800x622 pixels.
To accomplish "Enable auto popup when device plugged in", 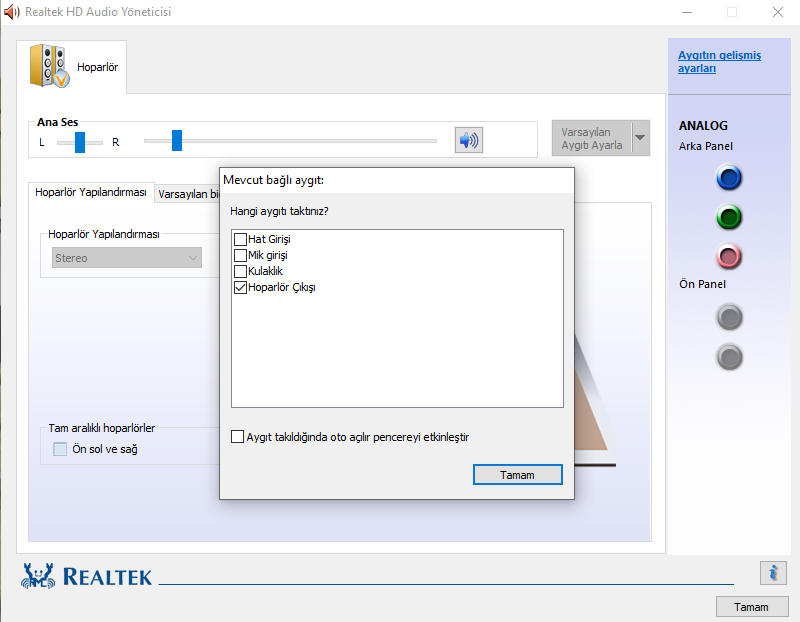I will click(x=237, y=436).
